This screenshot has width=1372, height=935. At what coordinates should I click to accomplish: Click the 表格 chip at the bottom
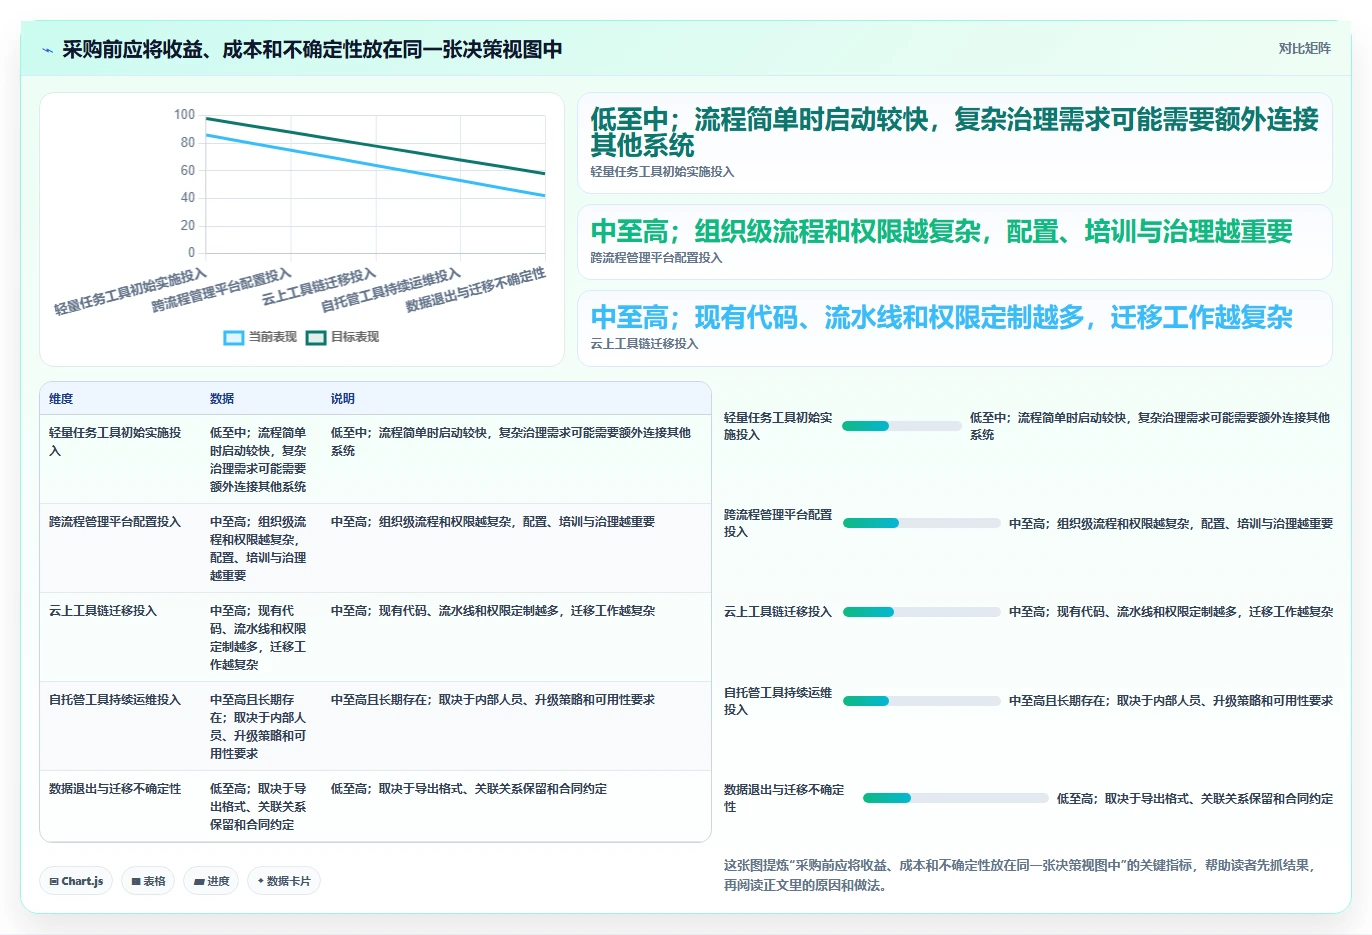tap(148, 881)
